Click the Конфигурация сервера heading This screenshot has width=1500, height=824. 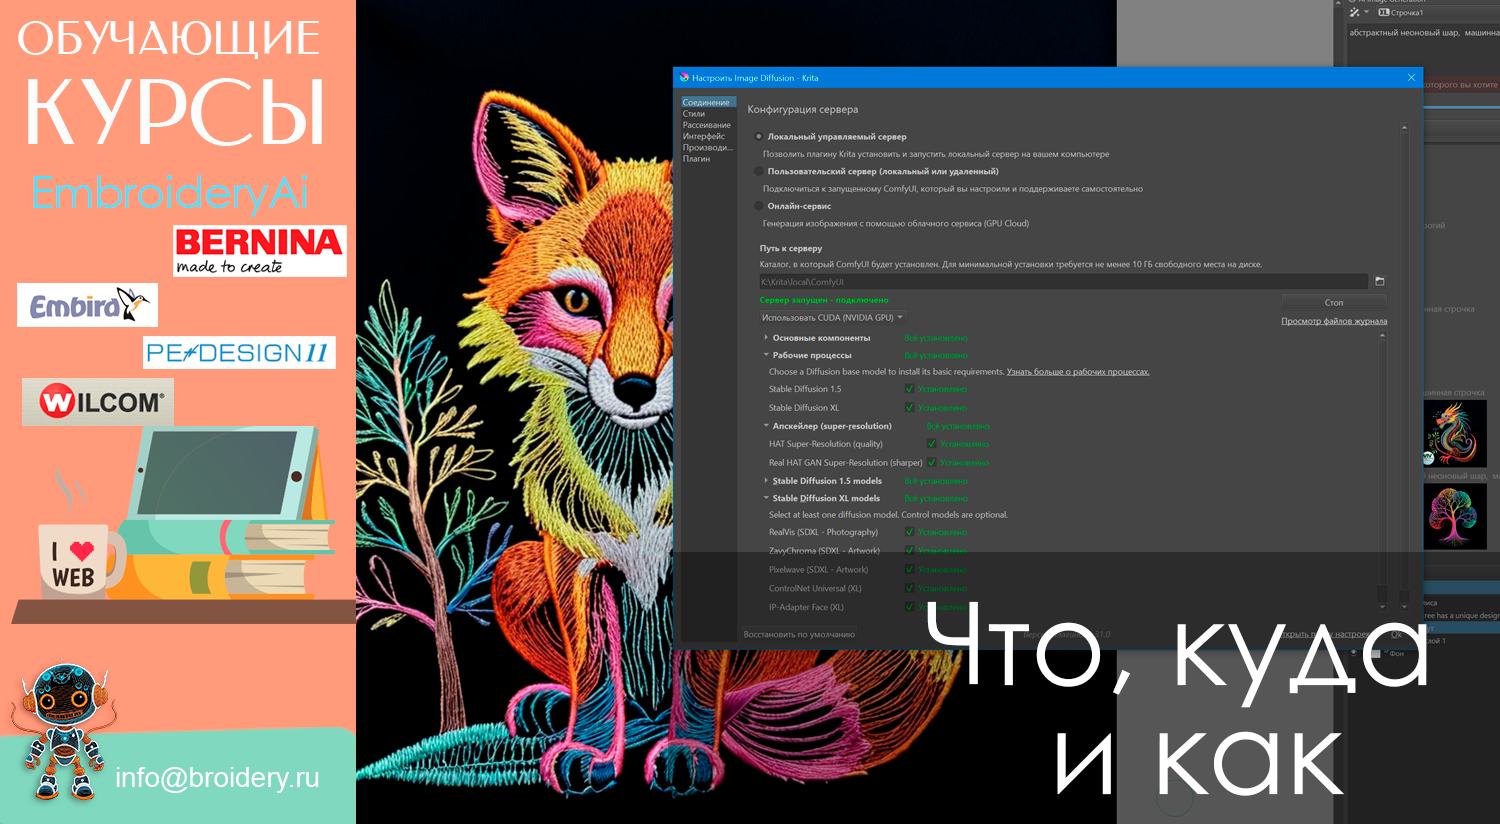pos(802,109)
